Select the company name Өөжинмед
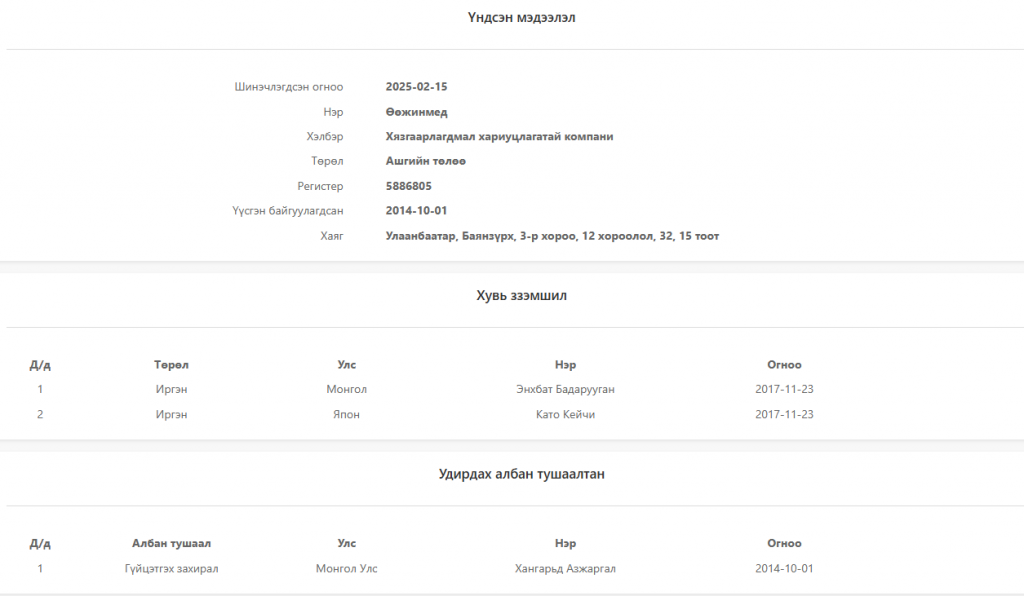The image size is (1024, 596). click(417, 112)
